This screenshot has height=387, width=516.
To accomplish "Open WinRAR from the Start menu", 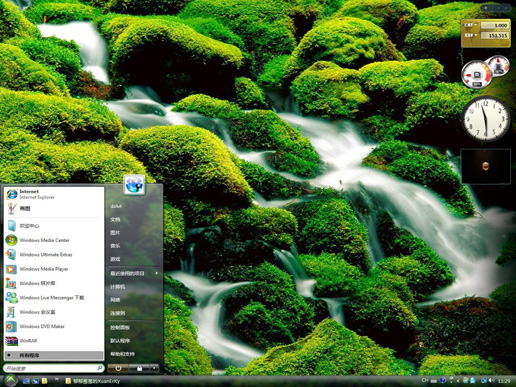I will (x=53, y=341).
